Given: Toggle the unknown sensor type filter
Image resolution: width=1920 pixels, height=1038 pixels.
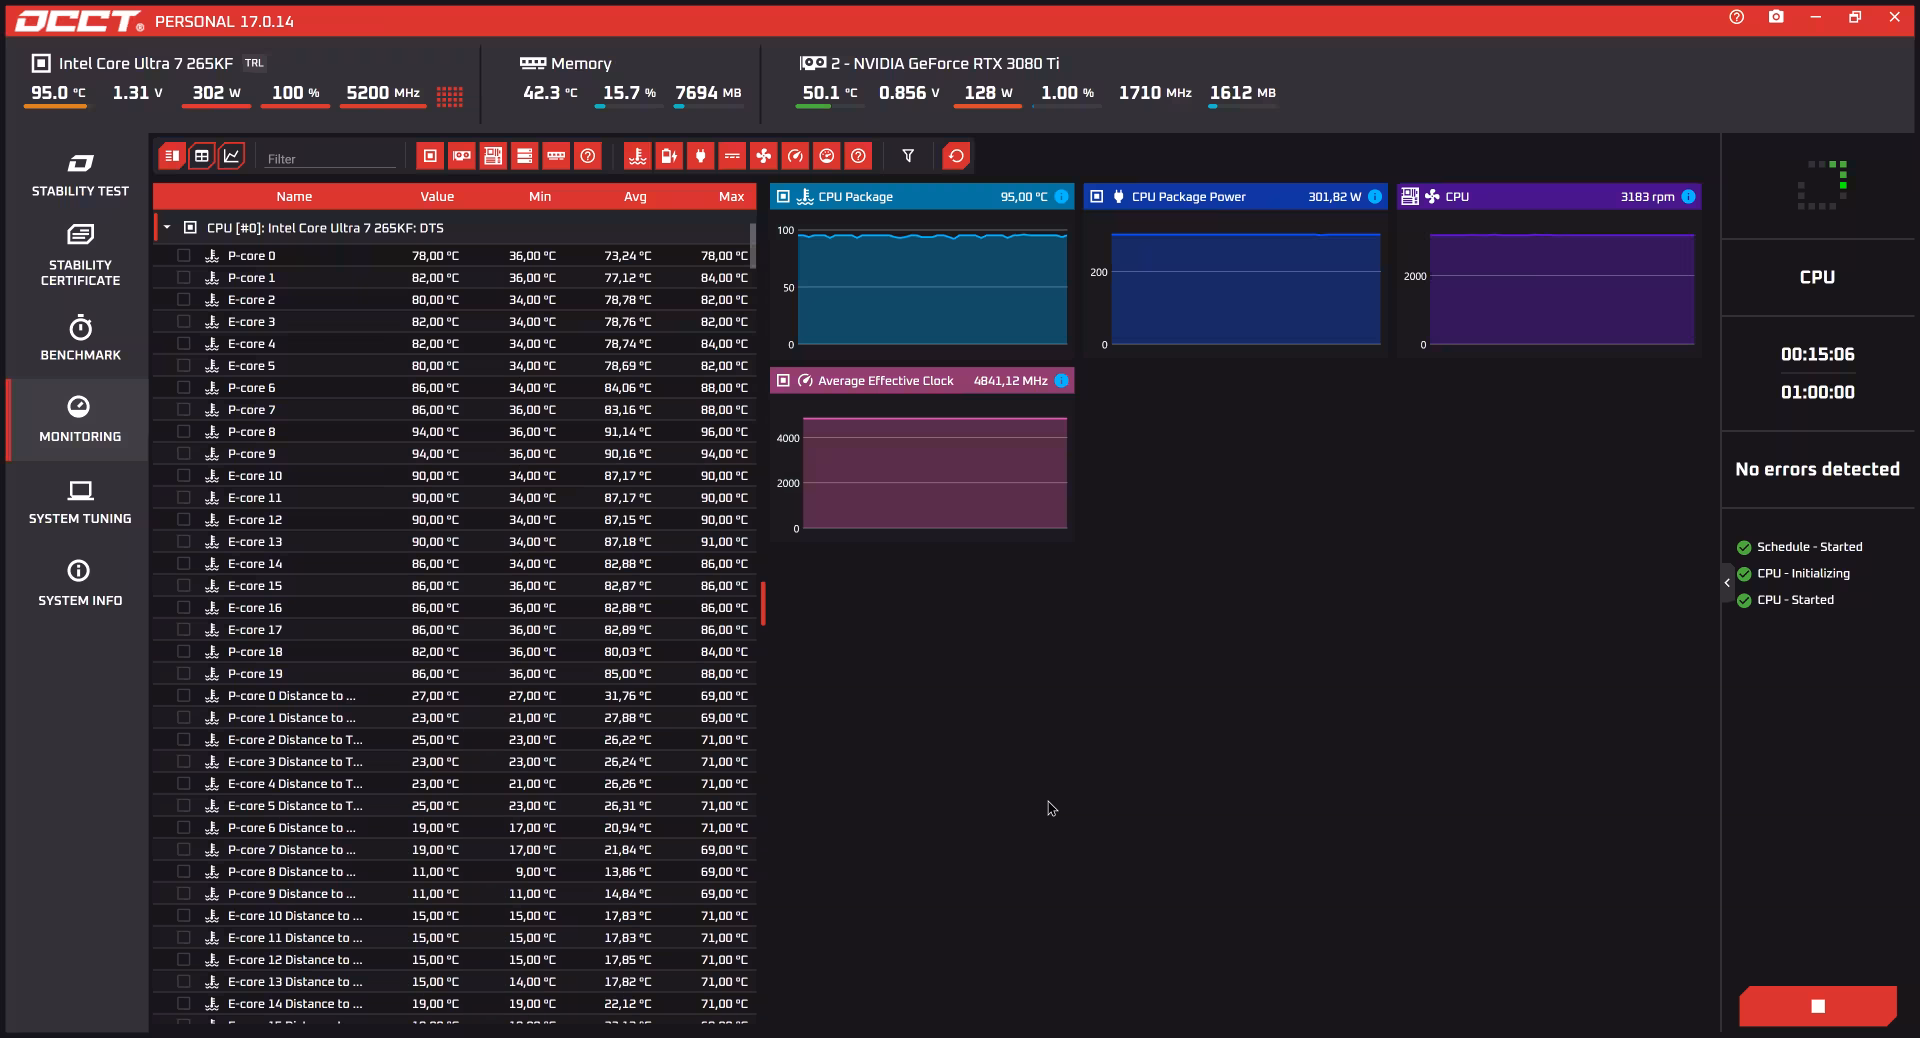Looking at the screenshot, I should pos(858,156).
